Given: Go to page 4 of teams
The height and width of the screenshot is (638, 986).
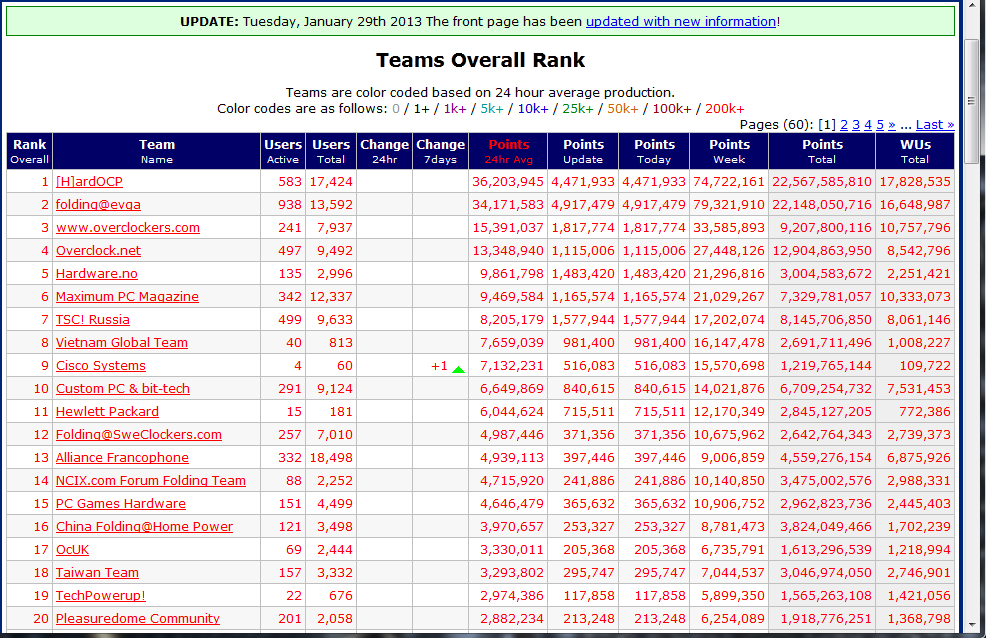Looking at the screenshot, I should (868, 124).
